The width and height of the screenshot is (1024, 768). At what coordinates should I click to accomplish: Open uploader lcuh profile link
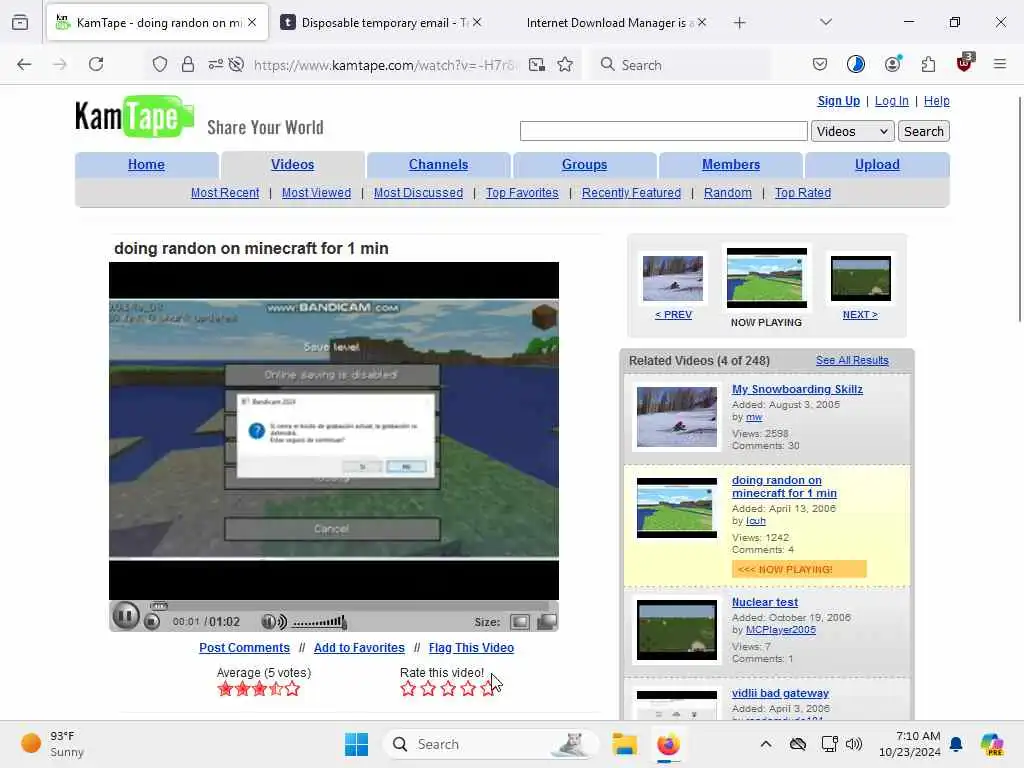pos(756,520)
